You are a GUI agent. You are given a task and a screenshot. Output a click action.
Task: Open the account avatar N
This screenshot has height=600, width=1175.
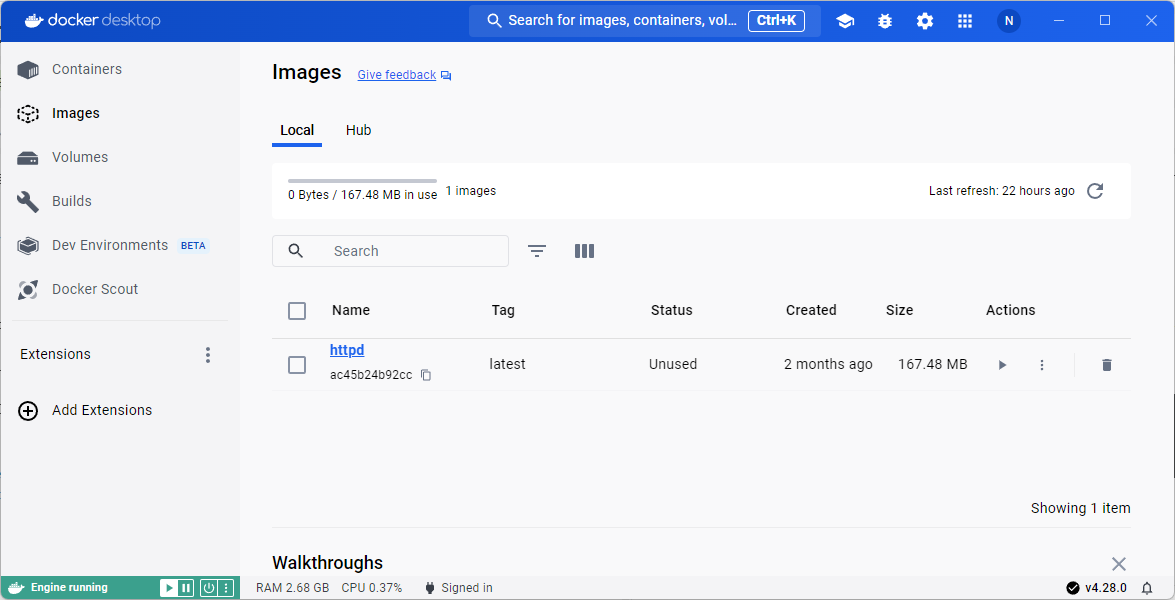pyautogui.click(x=1009, y=21)
